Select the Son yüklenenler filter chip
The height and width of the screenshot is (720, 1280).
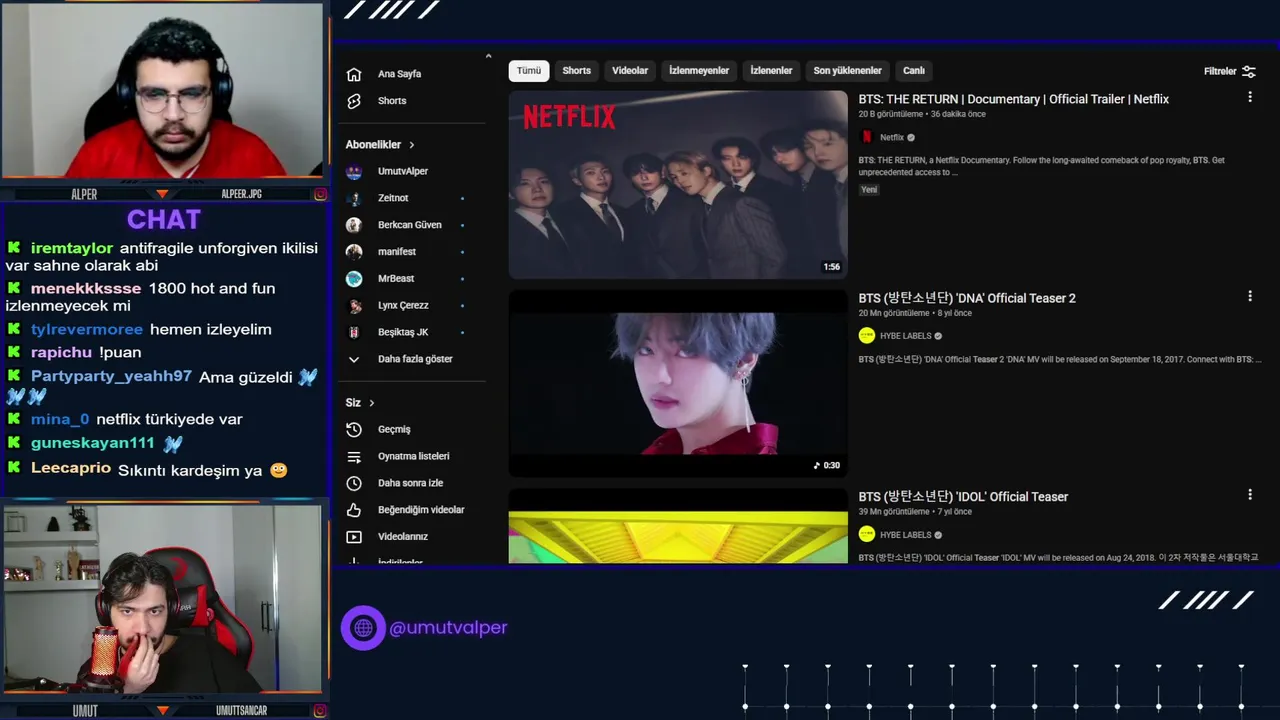tap(848, 71)
